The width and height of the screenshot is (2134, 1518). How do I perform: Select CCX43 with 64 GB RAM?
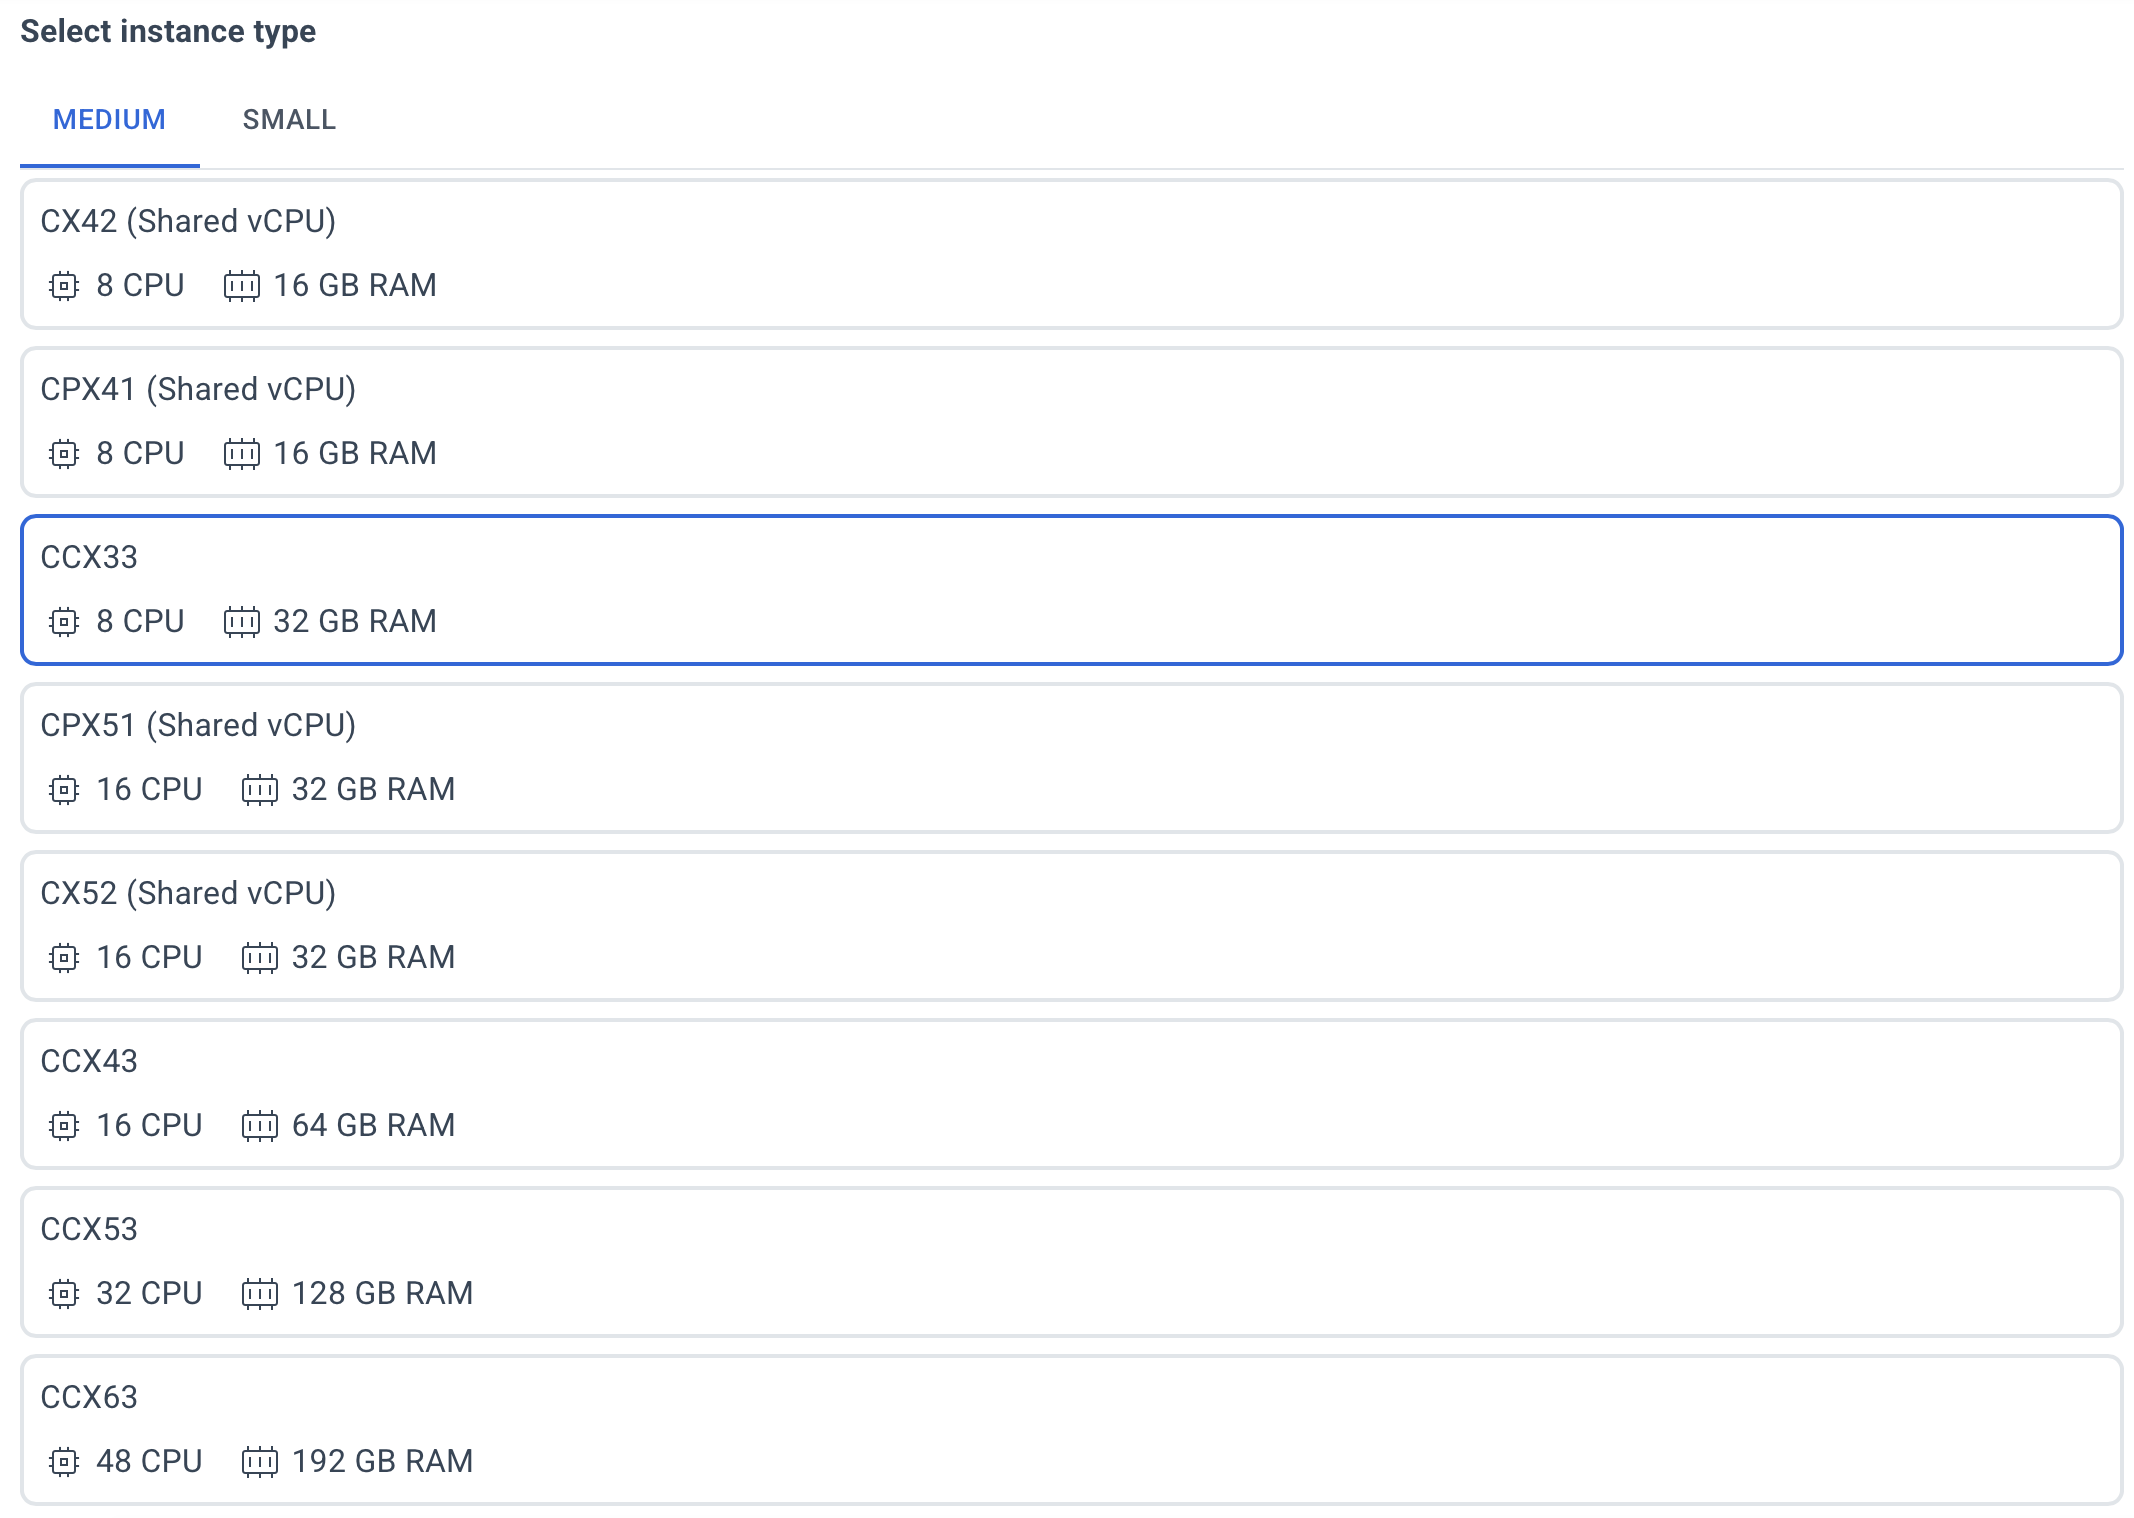(1071, 1094)
